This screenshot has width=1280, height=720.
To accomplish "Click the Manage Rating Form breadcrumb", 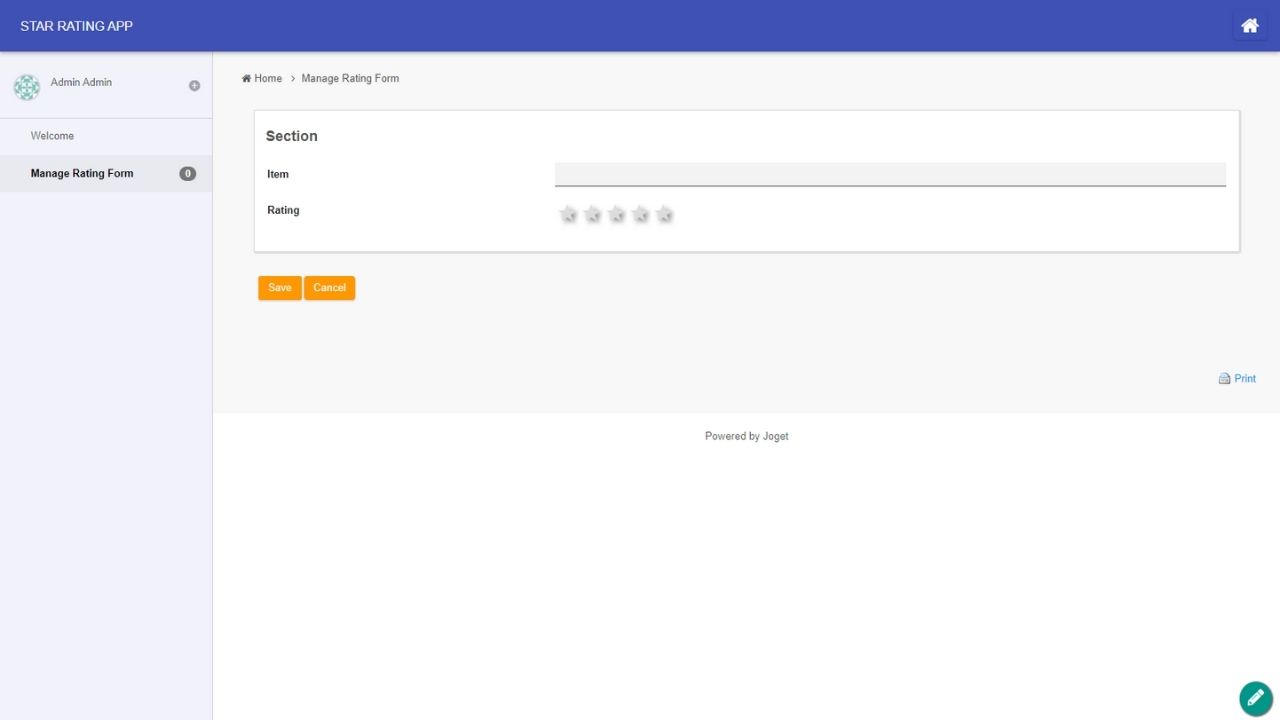I will point(350,78).
